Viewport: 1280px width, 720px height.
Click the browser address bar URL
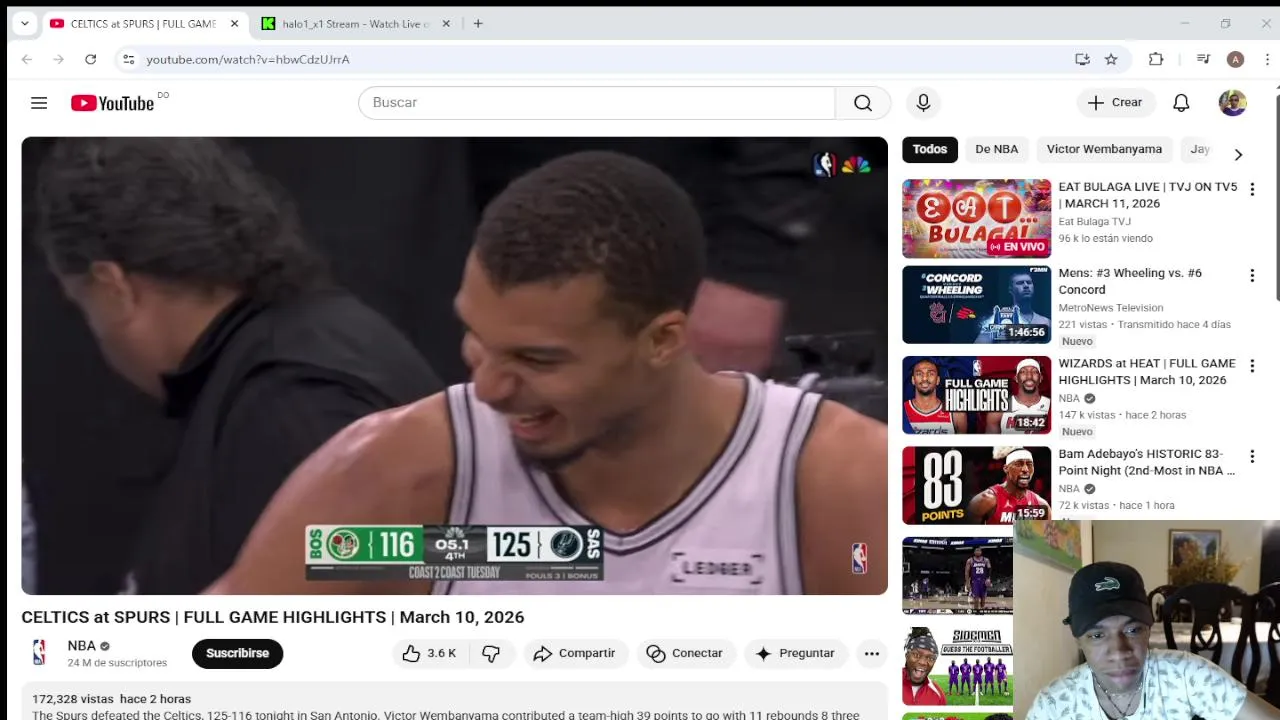tap(248, 59)
